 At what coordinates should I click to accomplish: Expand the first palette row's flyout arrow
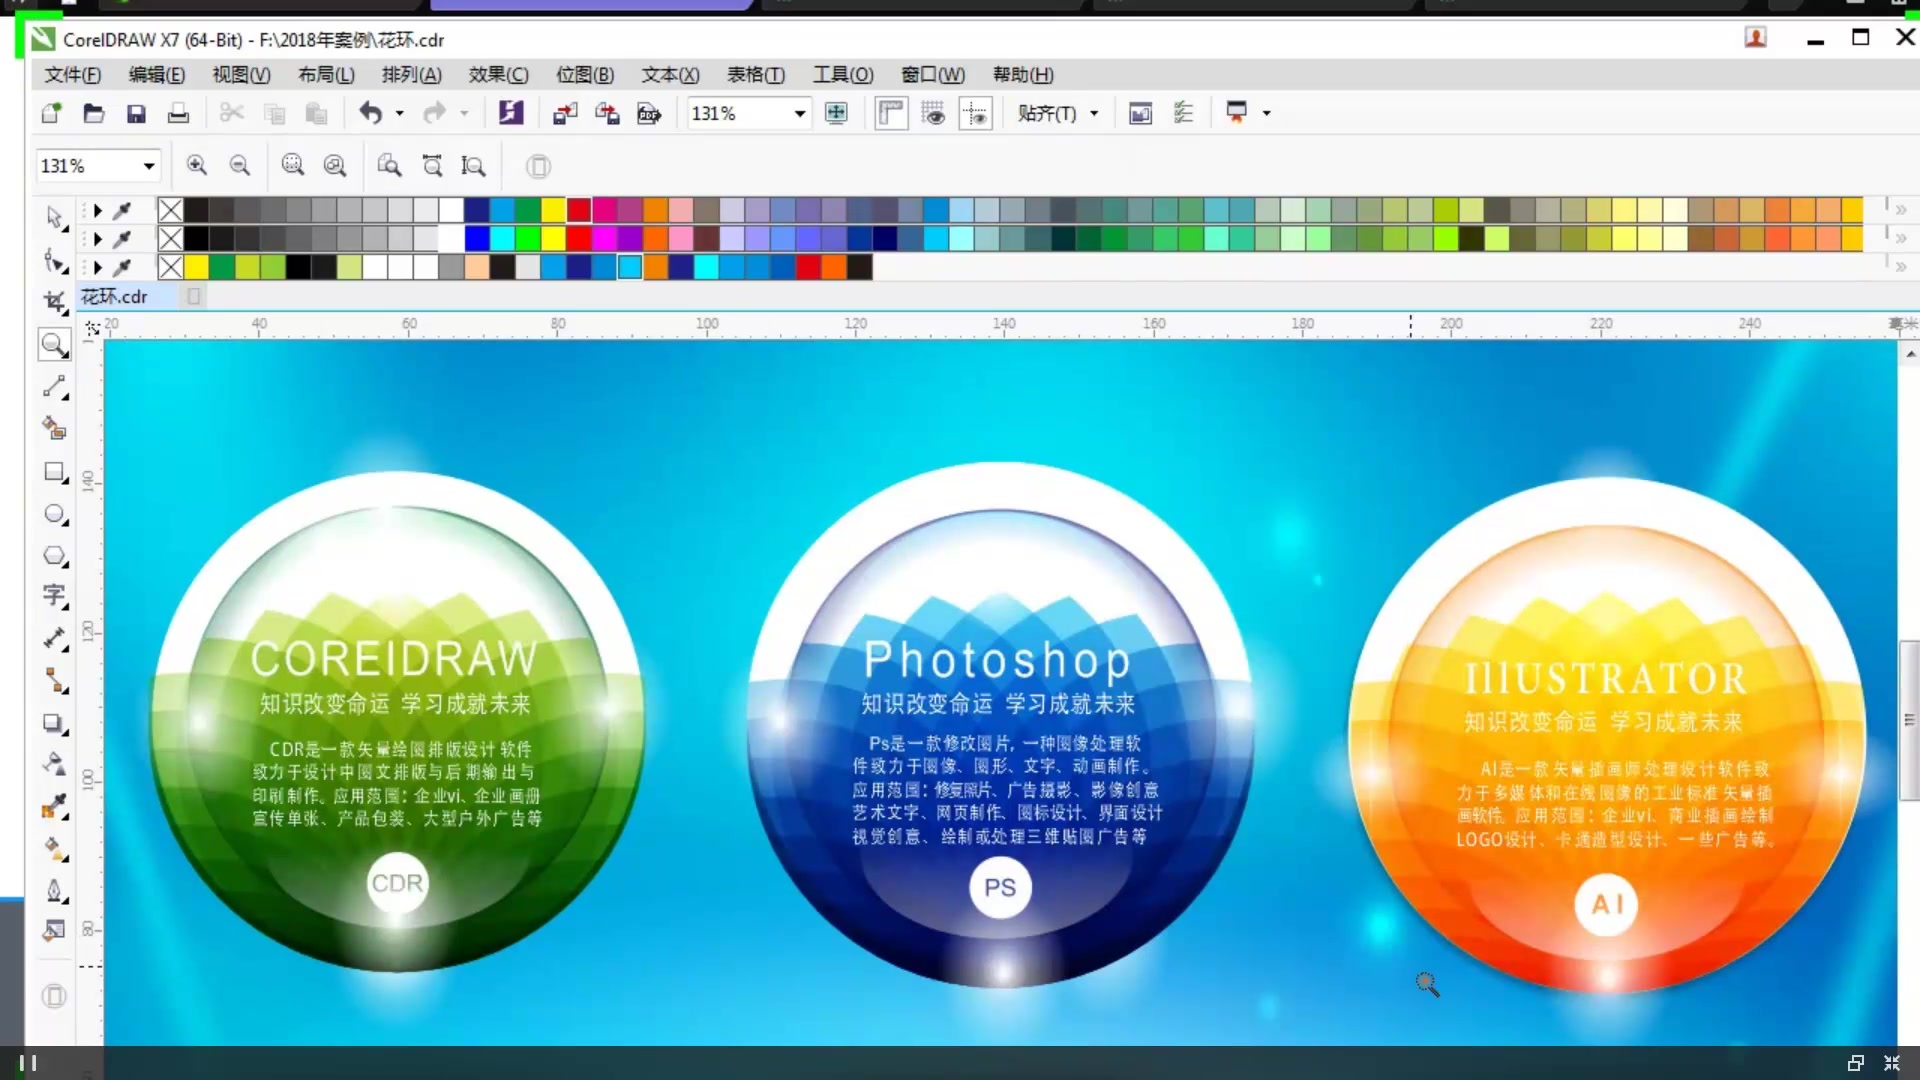tap(97, 211)
